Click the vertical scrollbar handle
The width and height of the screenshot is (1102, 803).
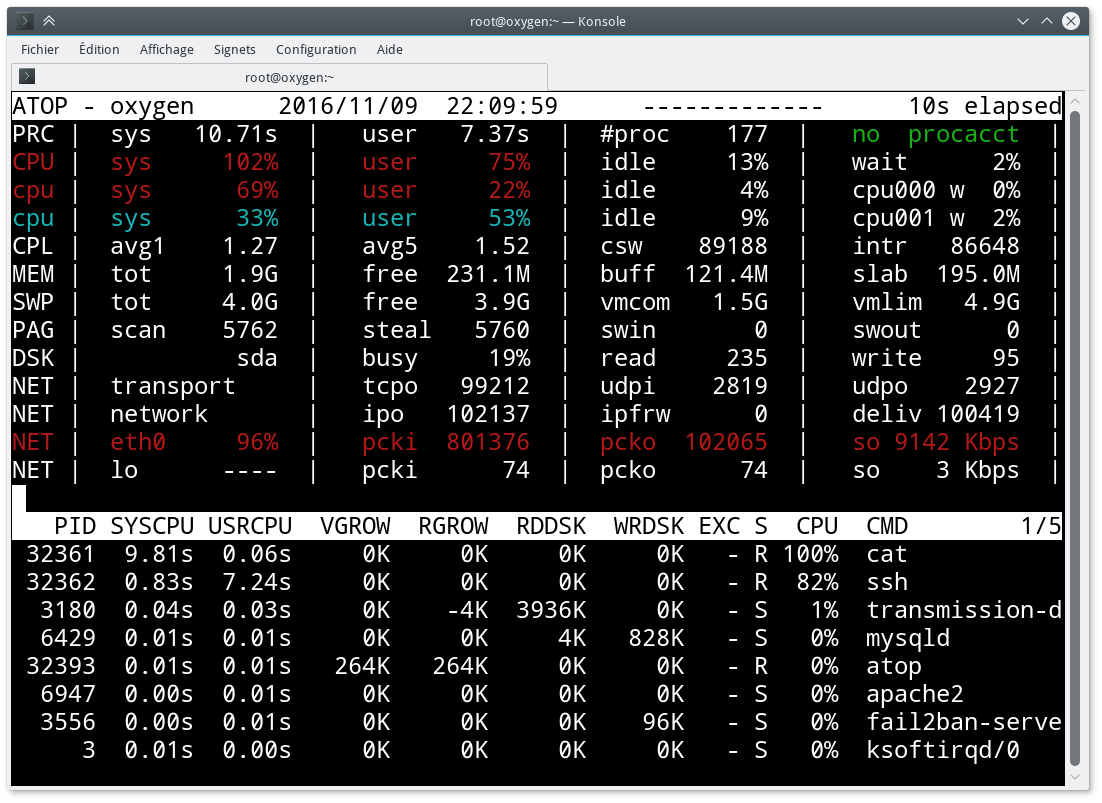pos(1075,438)
